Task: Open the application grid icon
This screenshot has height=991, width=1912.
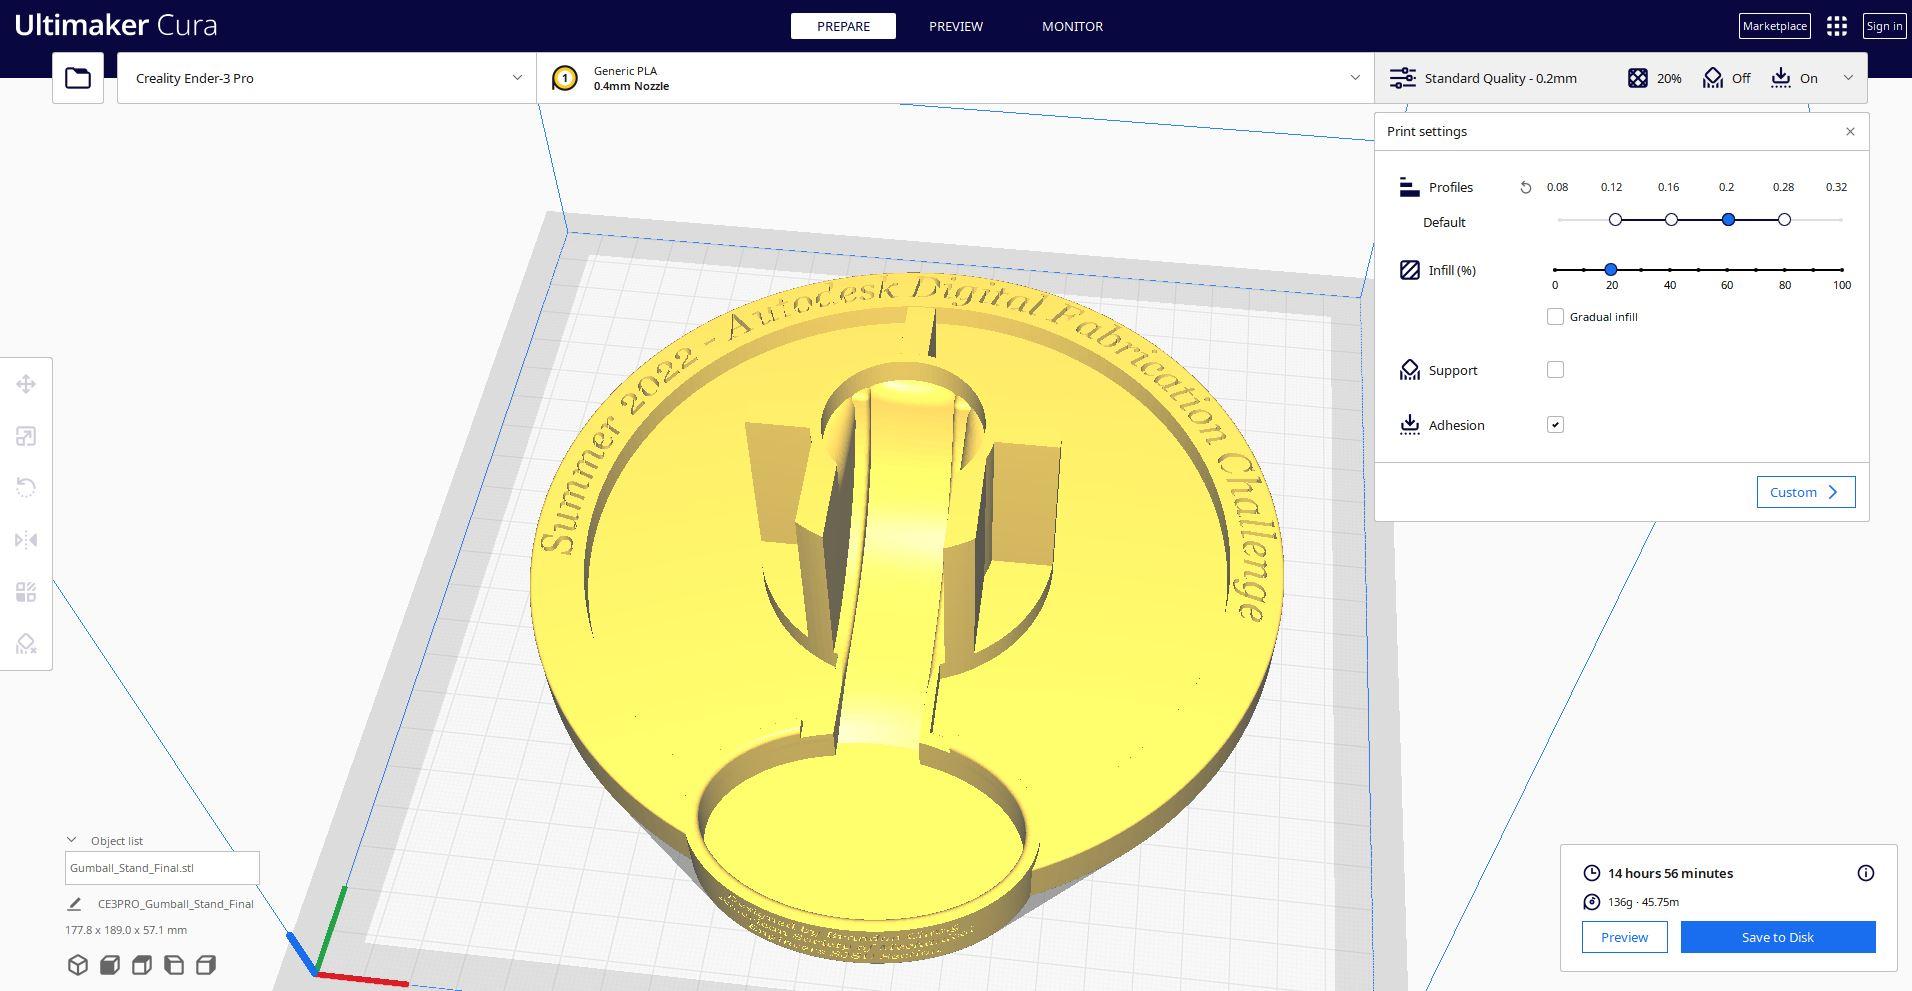Action: click(x=1837, y=26)
